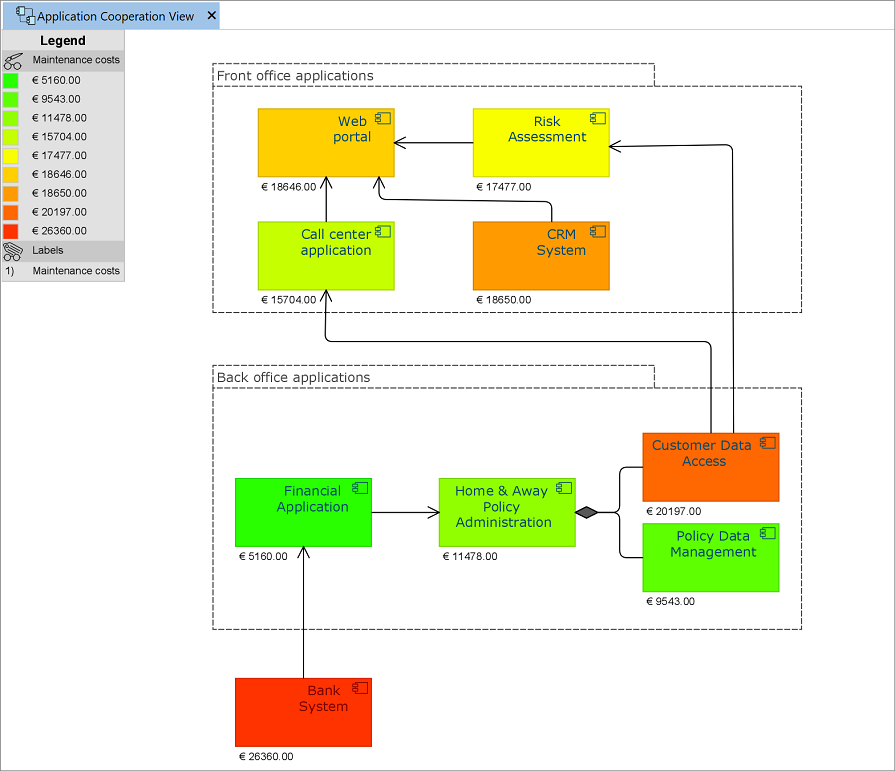Click the Financial Application component icon
The height and width of the screenshot is (771, 895).
[359, 488]
